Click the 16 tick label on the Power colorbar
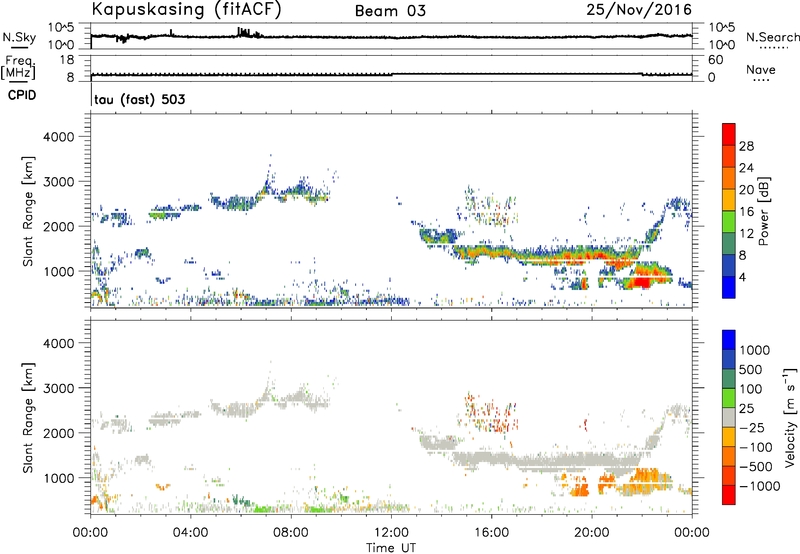This screenshot has height=554, width=800. pyautogui.click(x=746, y=212)
